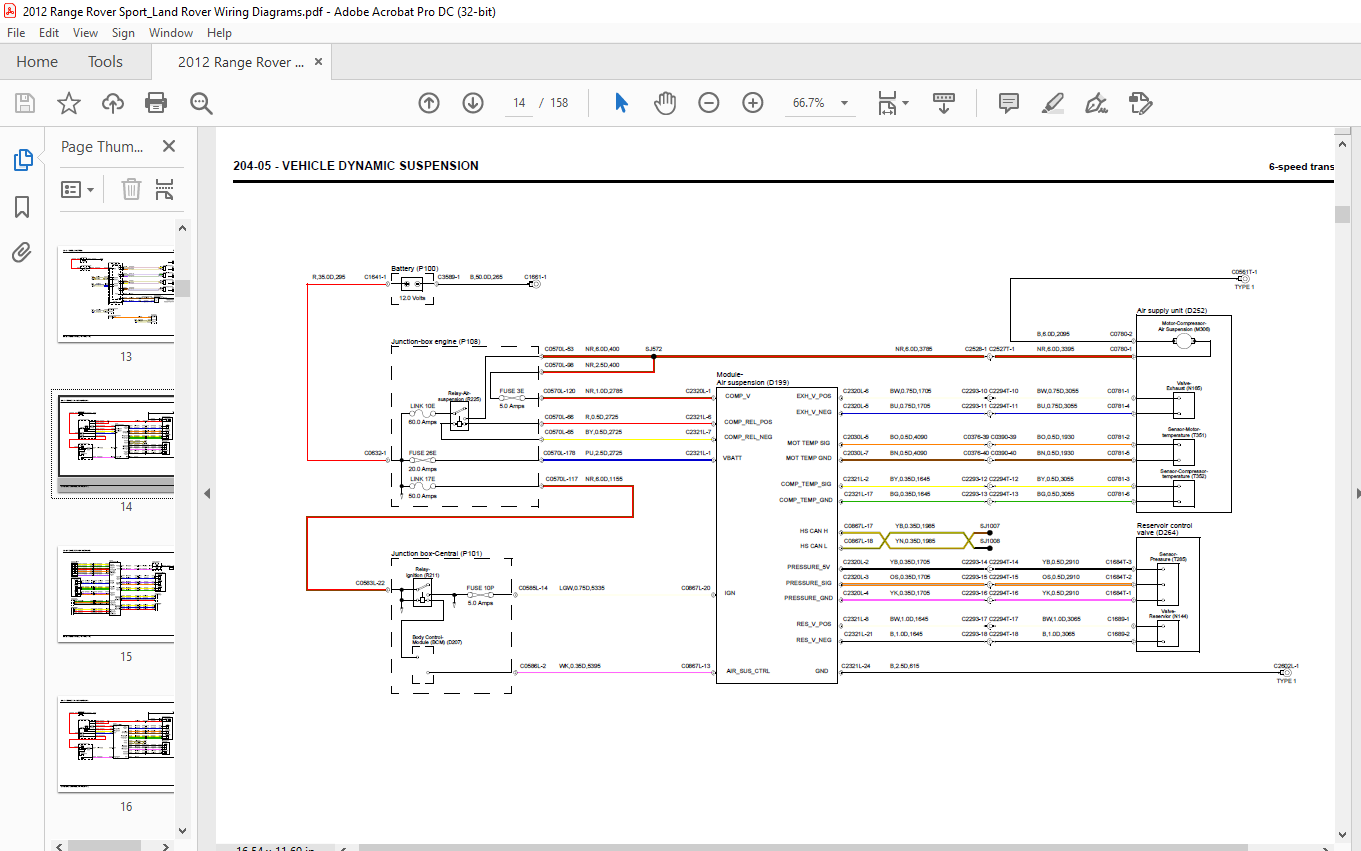The width and height of the screenshot is (1361, 851).
Task: Zoom in with plus button
Action: tap(753, 103)
